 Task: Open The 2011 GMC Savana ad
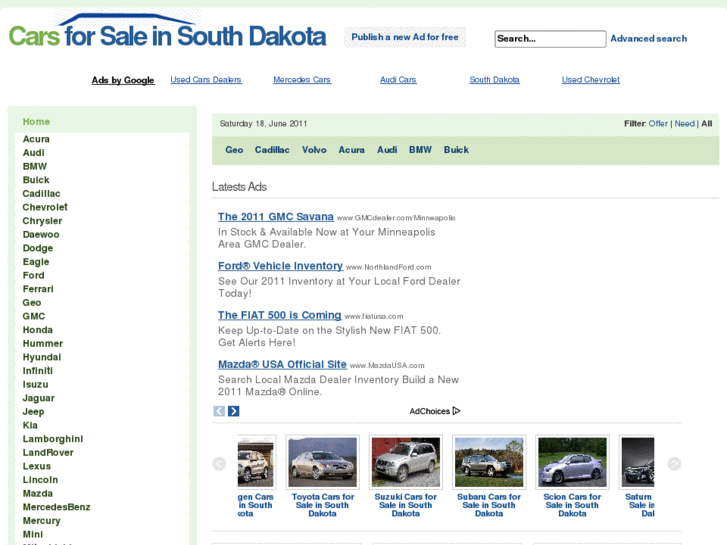276,217
